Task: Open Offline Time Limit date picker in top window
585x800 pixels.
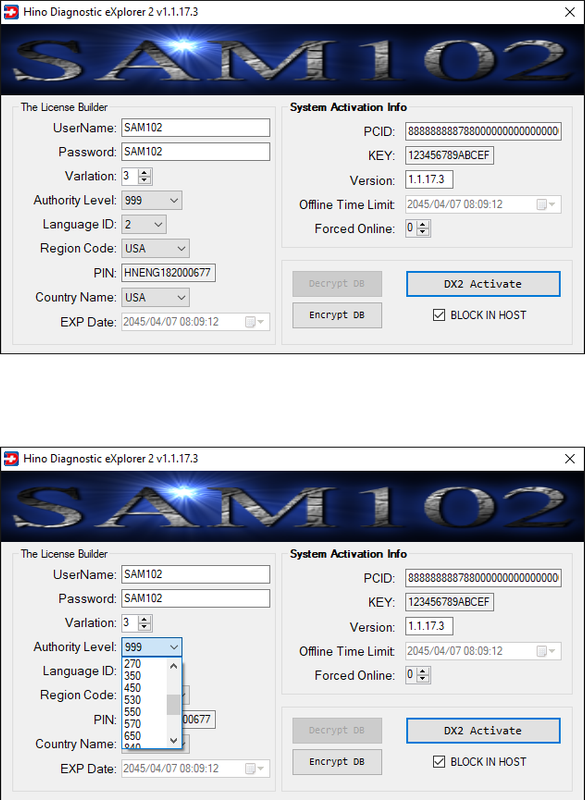Action: point(546,205)
